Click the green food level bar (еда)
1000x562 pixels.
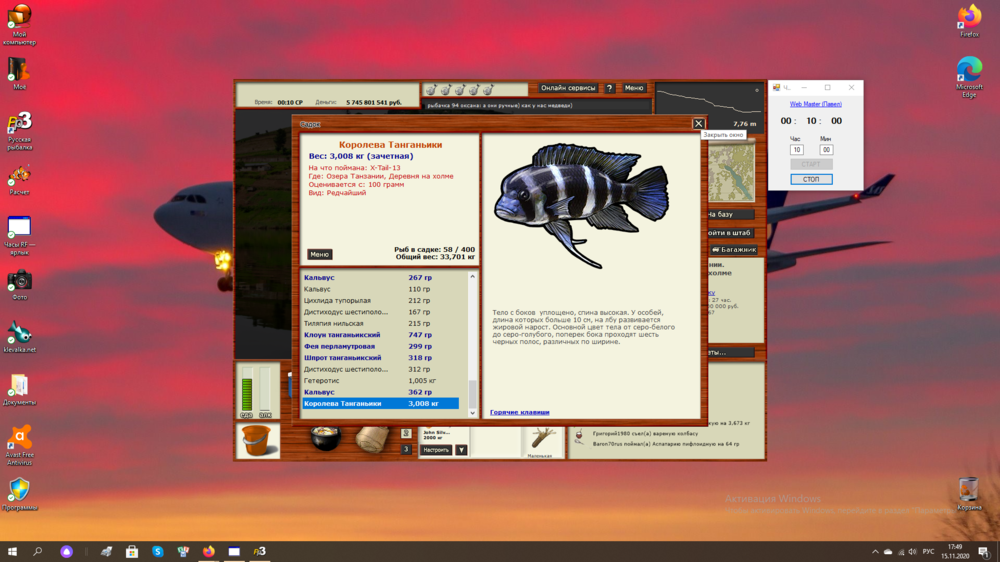247,388
